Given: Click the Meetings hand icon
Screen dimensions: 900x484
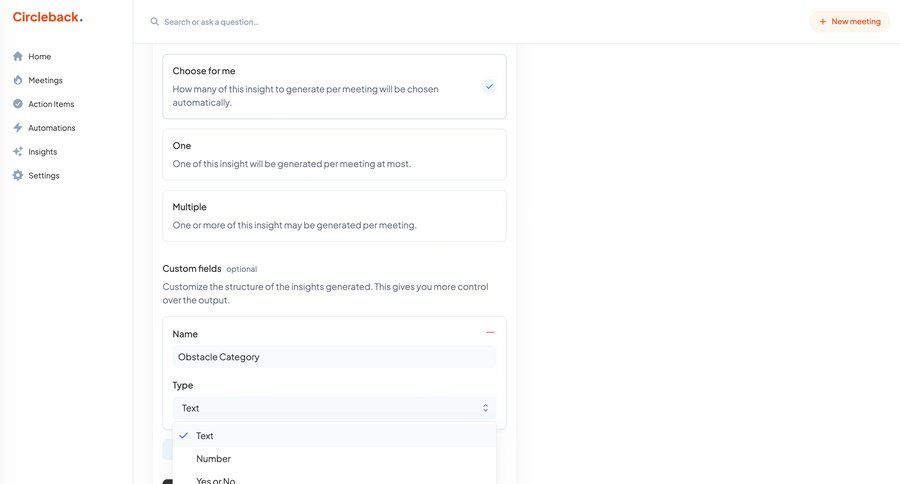Looking at the screenshot, I should 18,80.
